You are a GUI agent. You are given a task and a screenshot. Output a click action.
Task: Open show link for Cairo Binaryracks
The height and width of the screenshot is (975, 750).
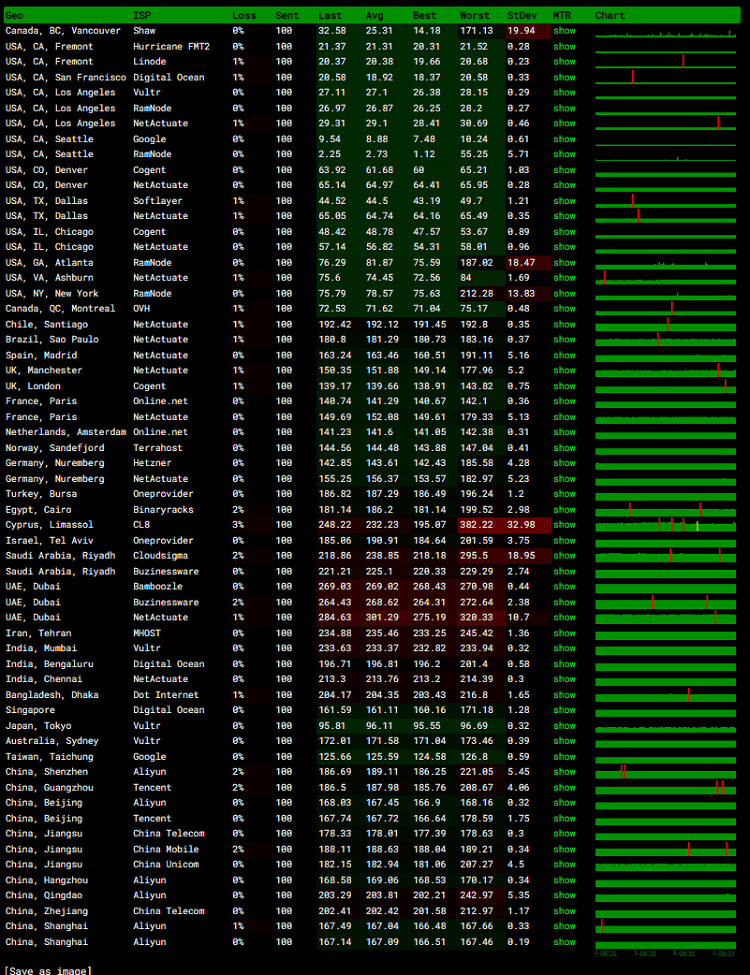tap(564, 509)
